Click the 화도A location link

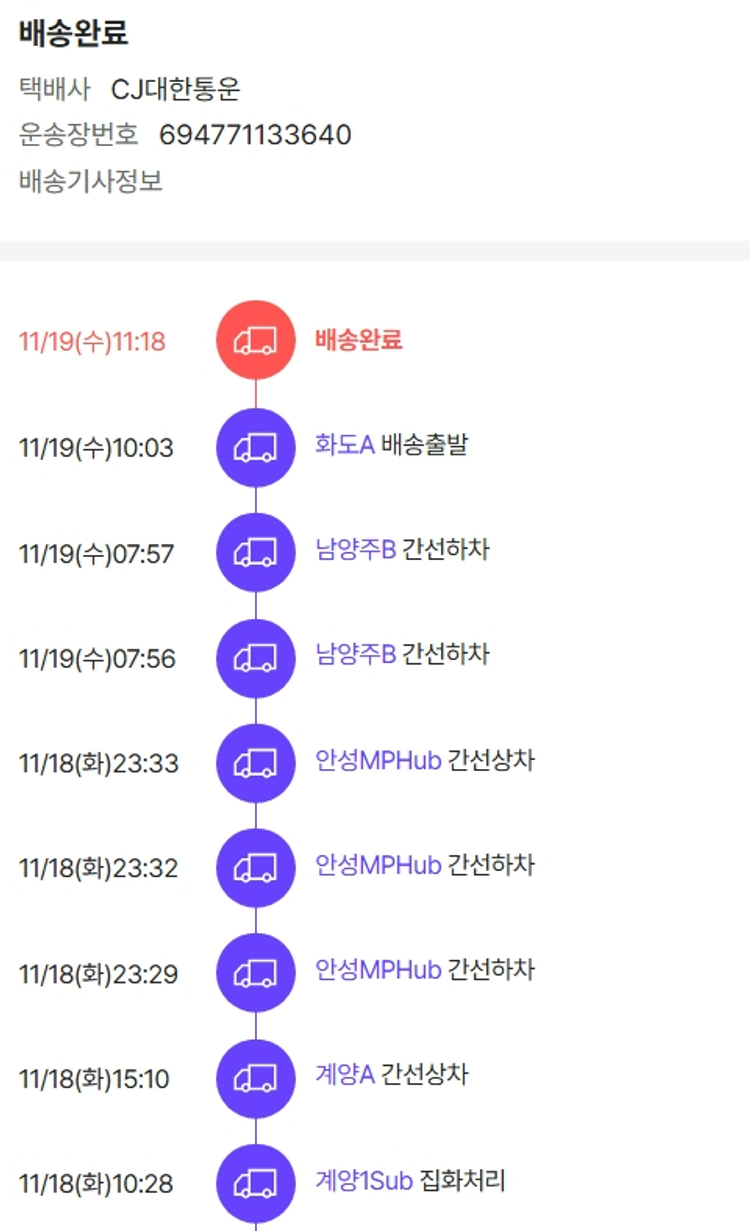345,445
